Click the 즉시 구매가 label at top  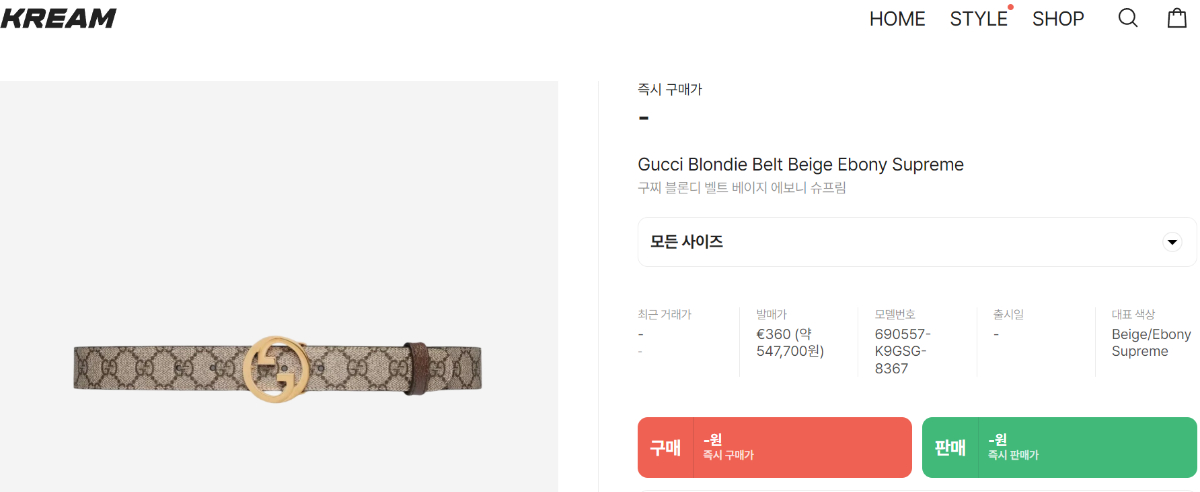pos(670,90)
